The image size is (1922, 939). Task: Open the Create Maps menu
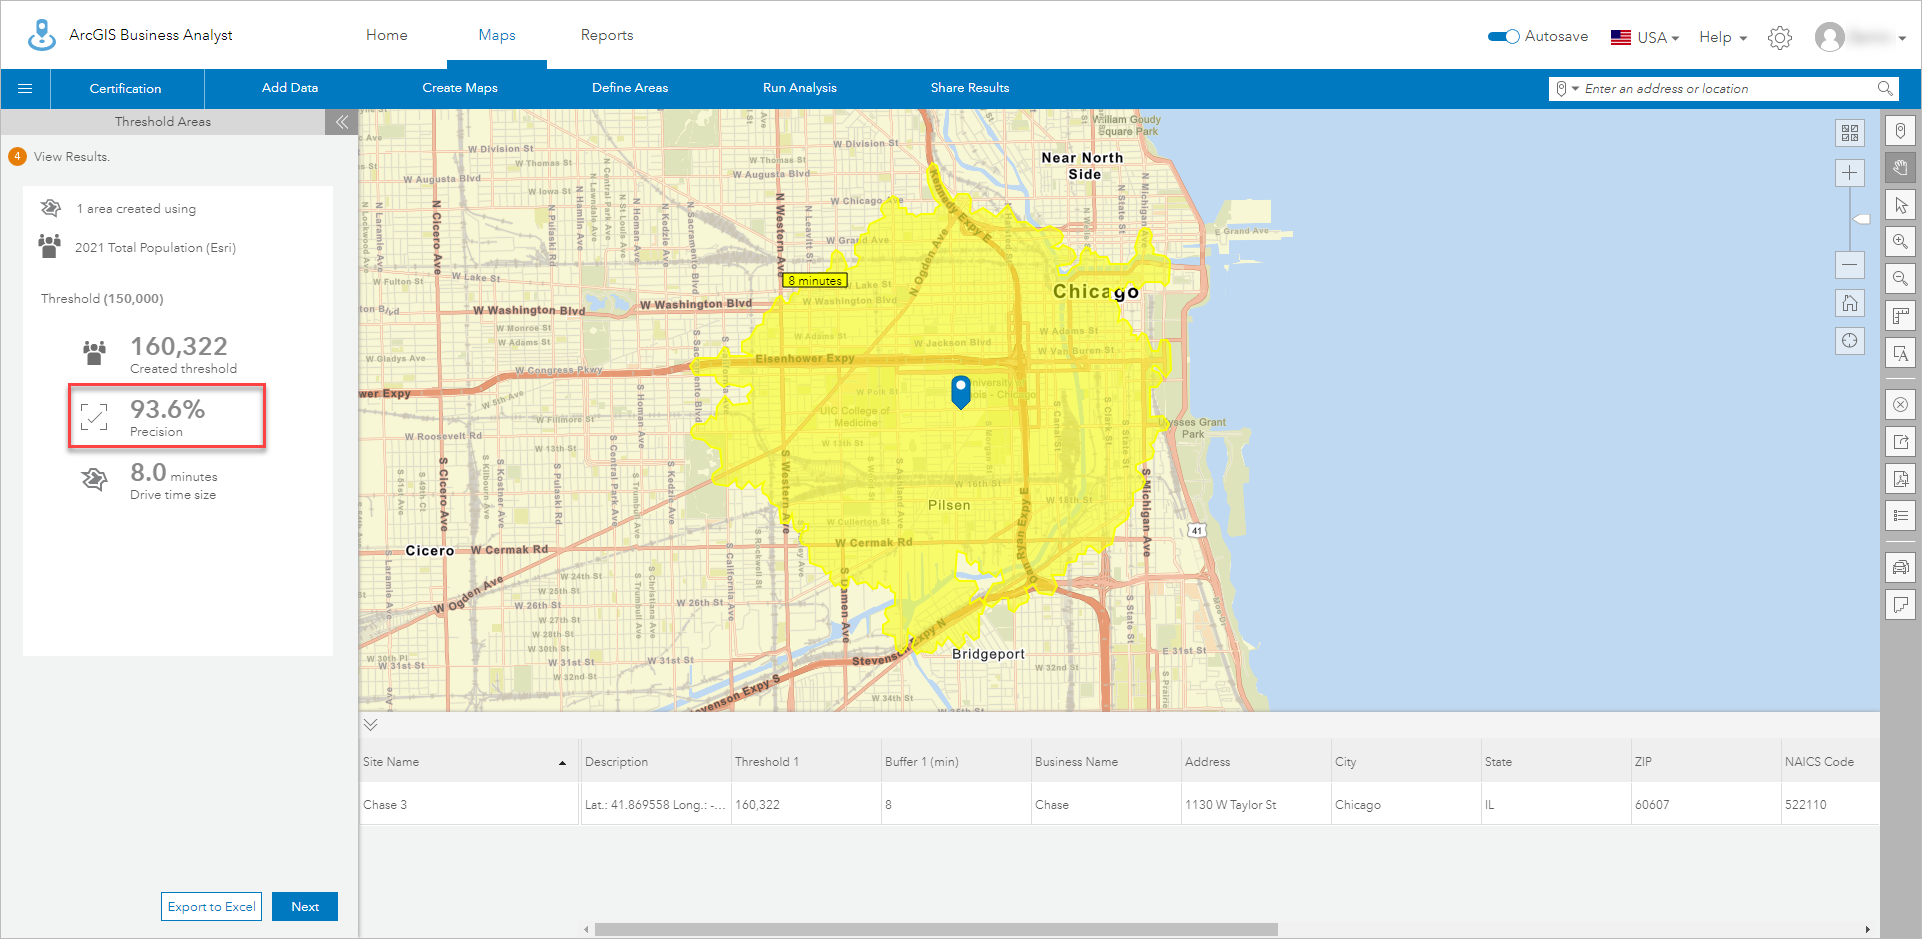point(460,88)
